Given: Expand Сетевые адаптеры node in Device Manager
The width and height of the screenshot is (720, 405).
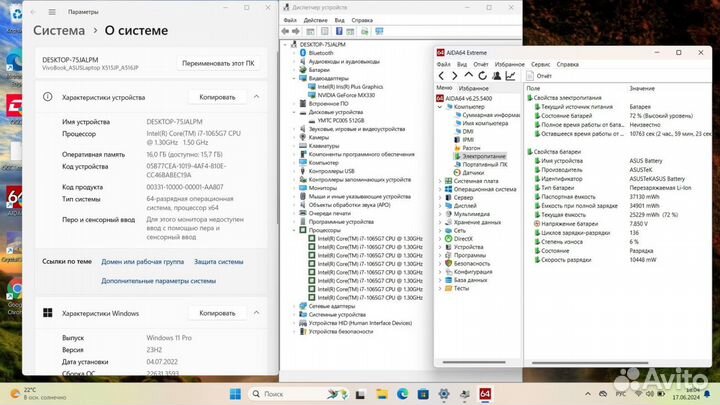Looking at the screenshot, I should [294, 306].
